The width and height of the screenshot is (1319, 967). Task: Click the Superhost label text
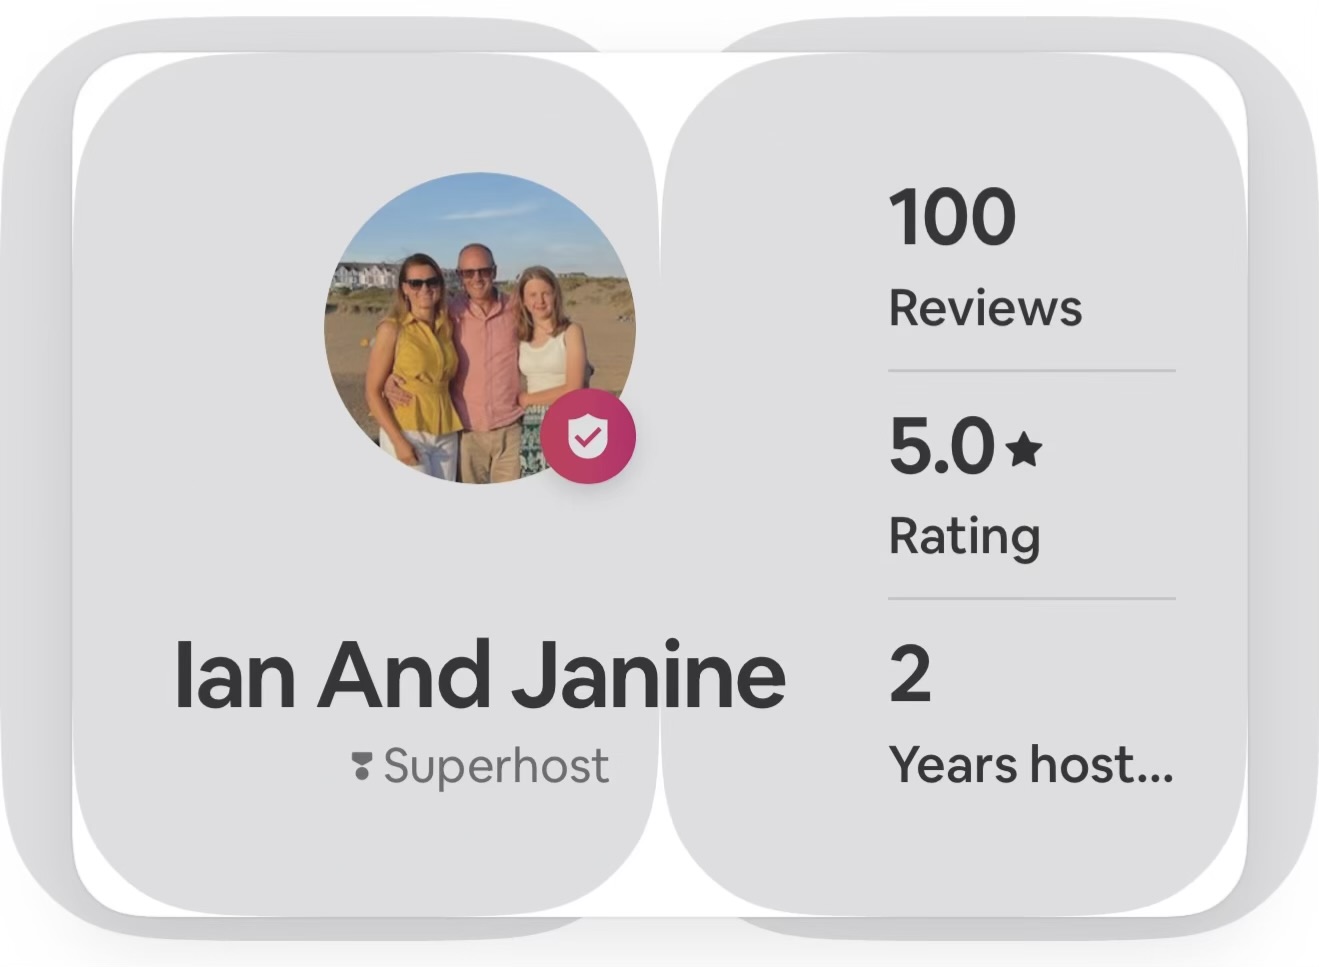[496, 767]
